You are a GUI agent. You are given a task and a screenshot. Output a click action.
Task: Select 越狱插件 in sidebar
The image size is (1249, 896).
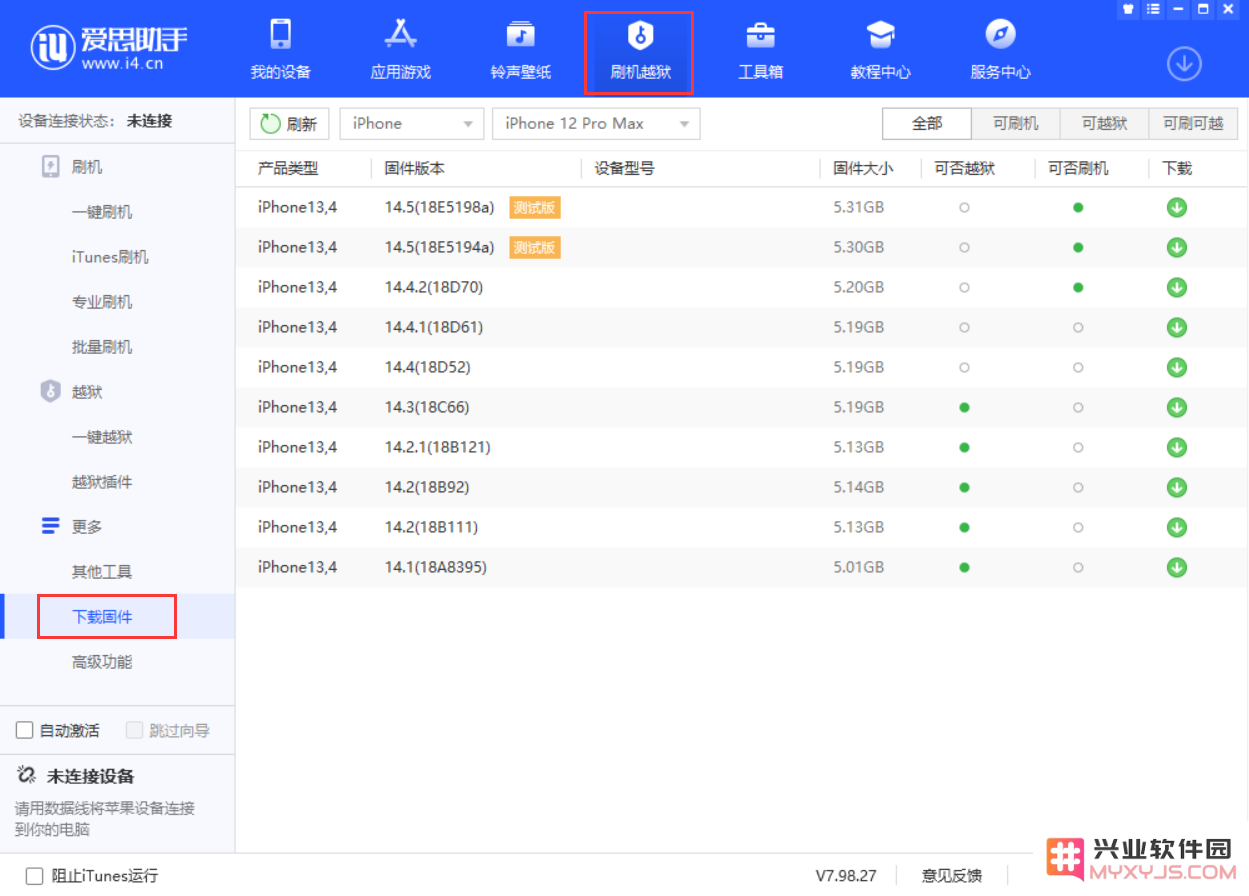tap(102, 482)
